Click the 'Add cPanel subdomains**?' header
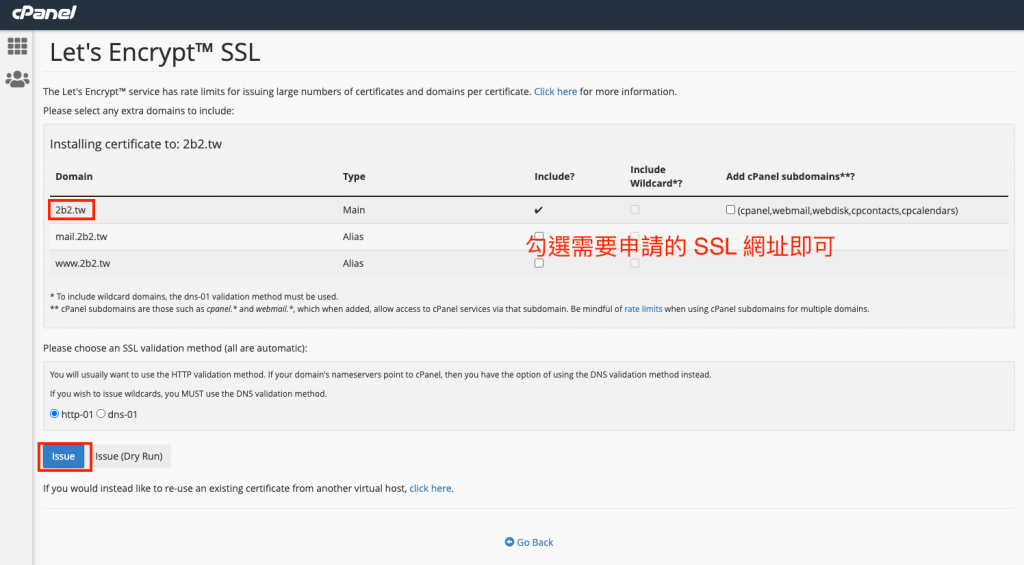The width and height of the screenshot is (1024, 565). tap(790, 176)
